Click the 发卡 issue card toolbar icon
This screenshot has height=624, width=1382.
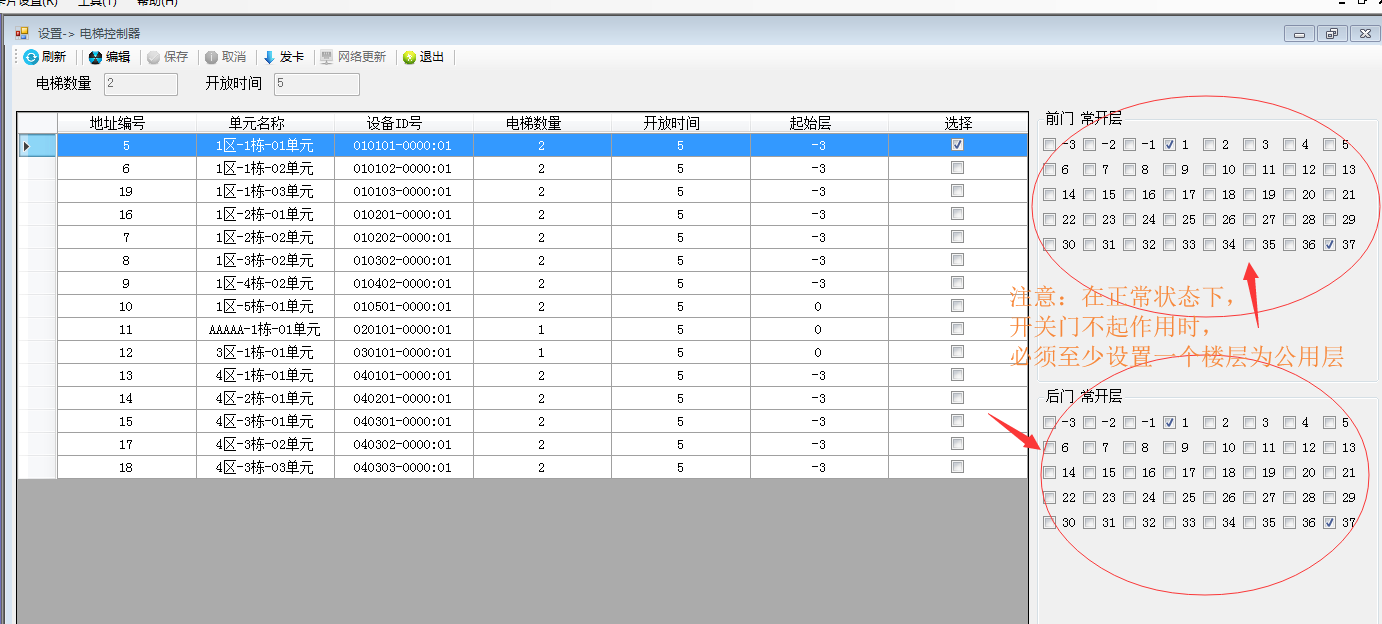(269, 58)
